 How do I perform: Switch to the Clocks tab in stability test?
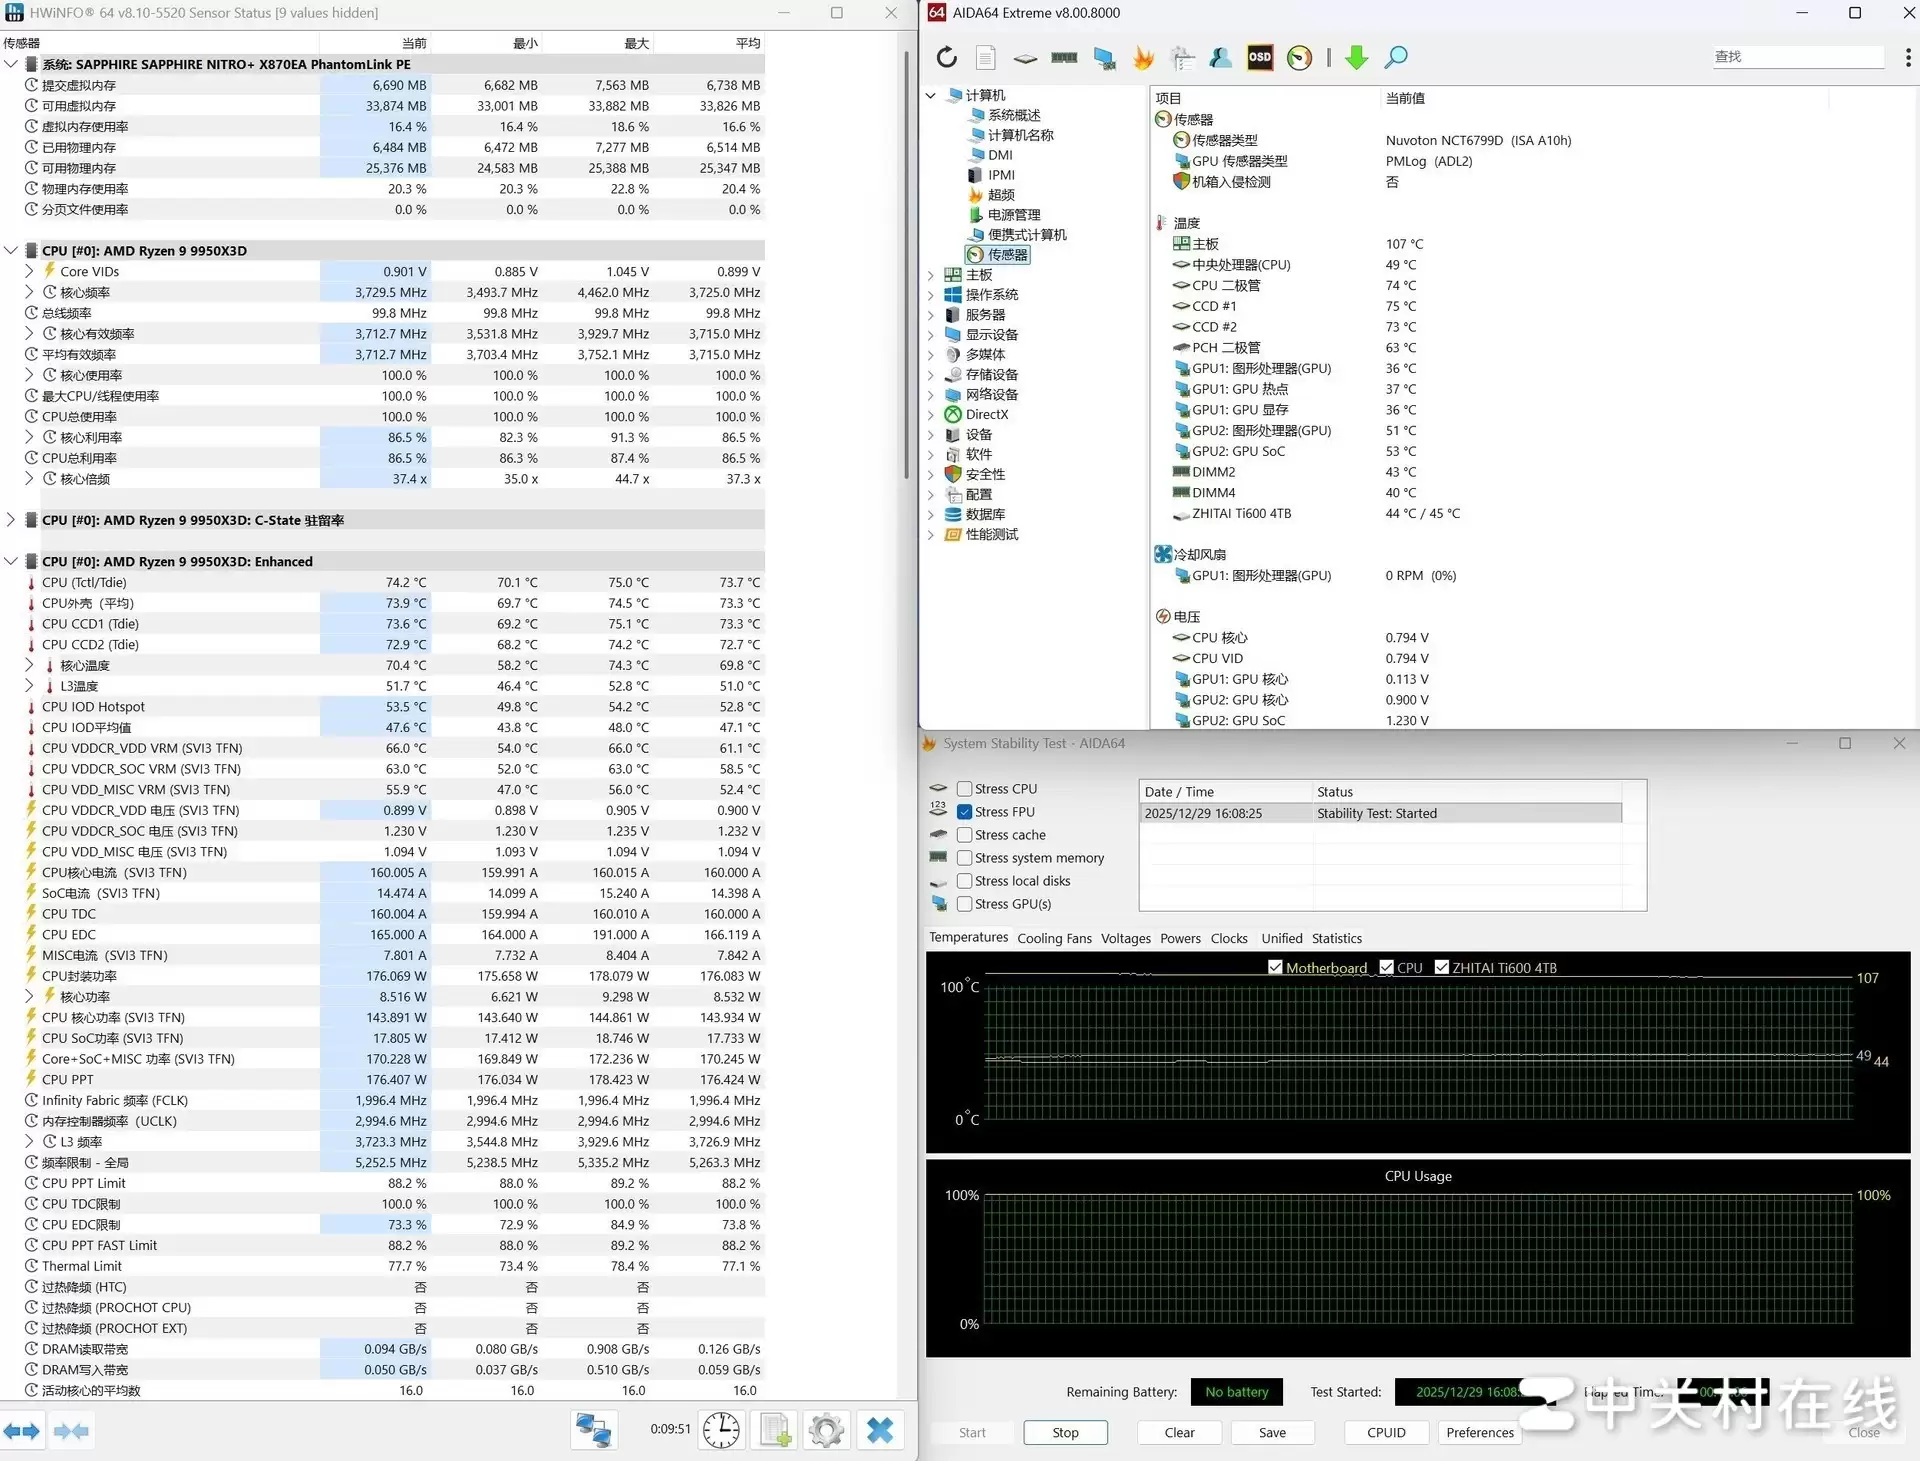(1229, 938)
